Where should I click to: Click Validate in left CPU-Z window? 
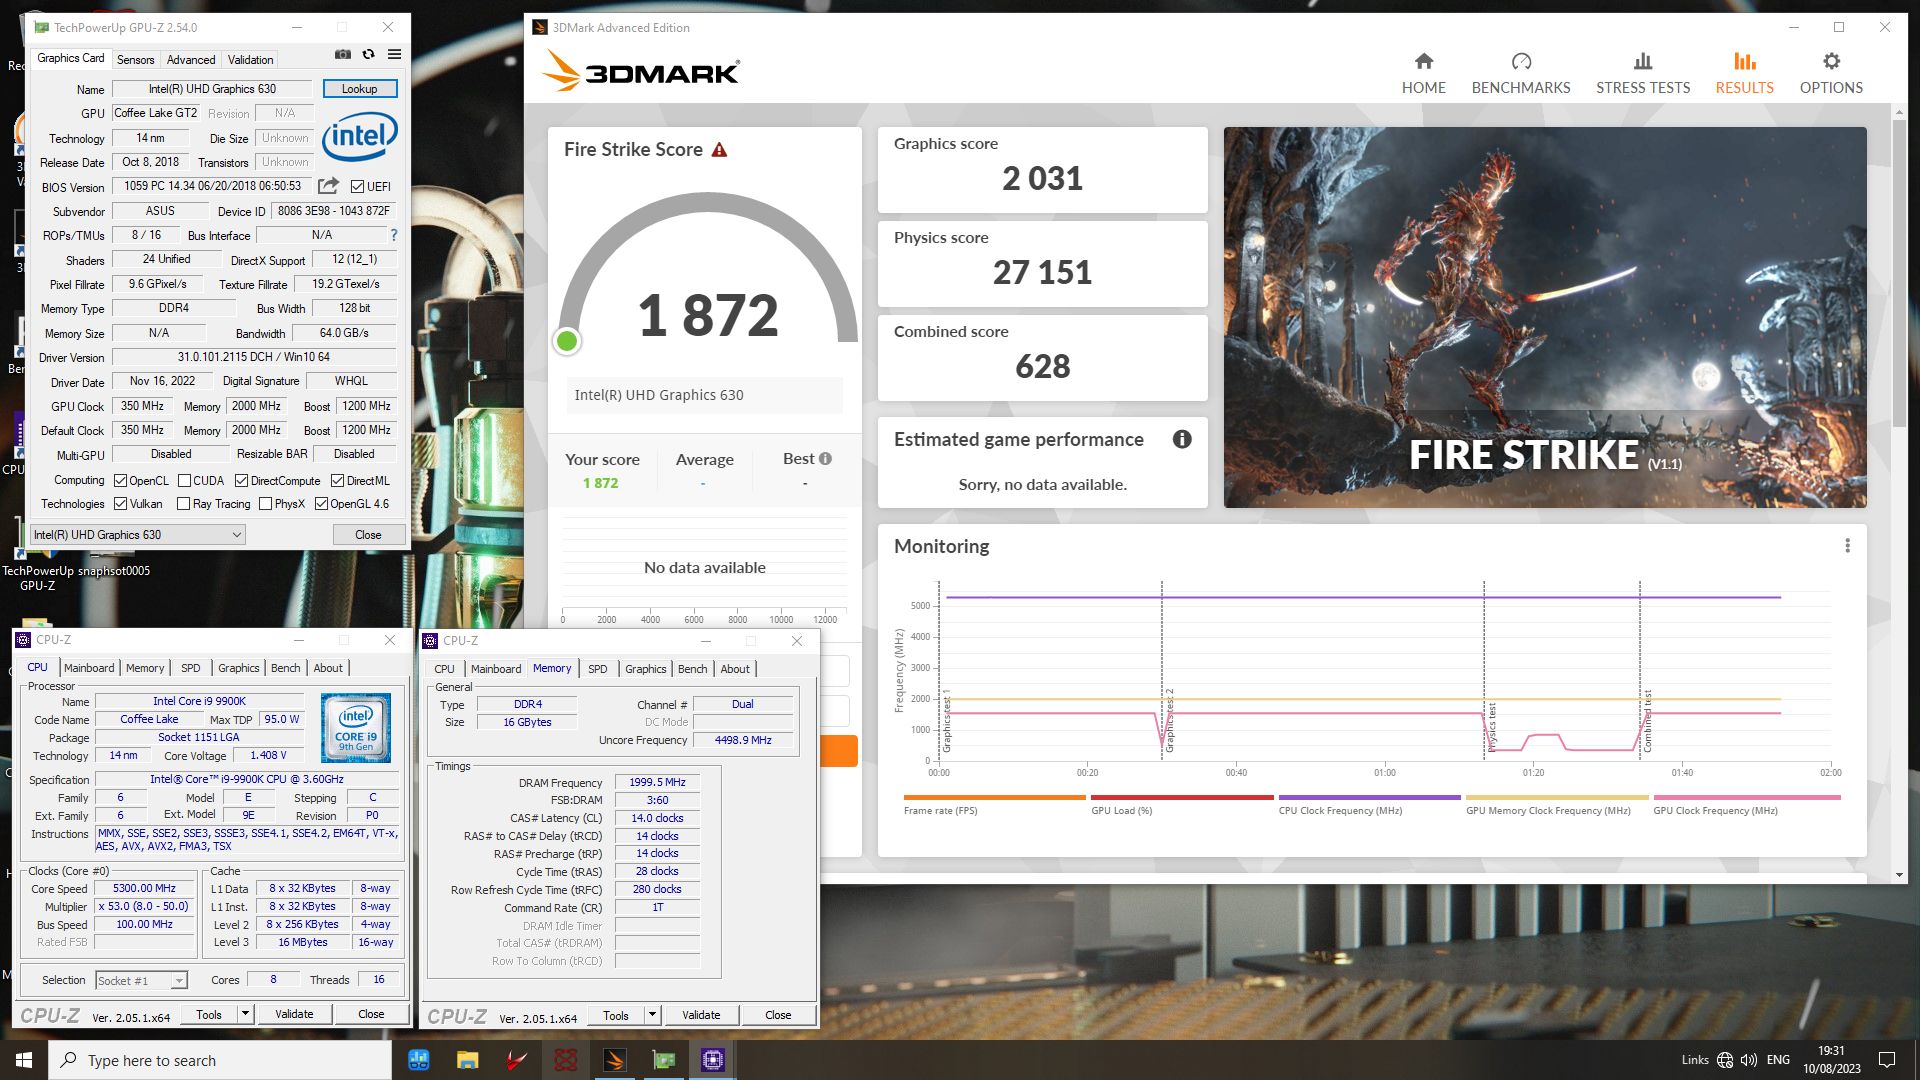click(294, 1014)
